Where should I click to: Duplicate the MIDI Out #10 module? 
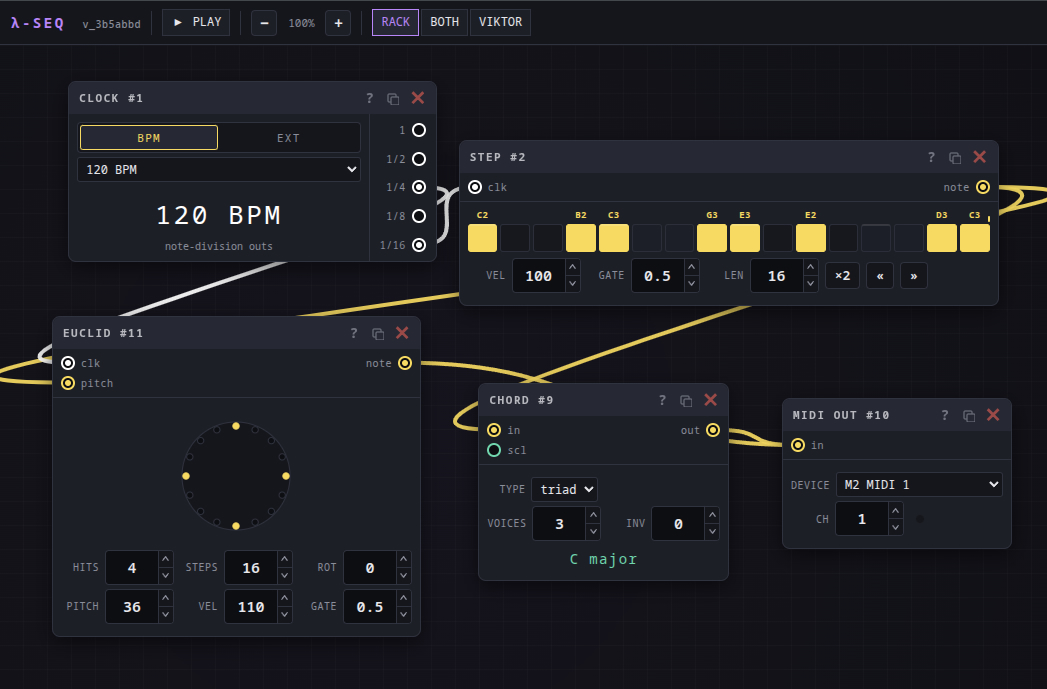point(969,416)
